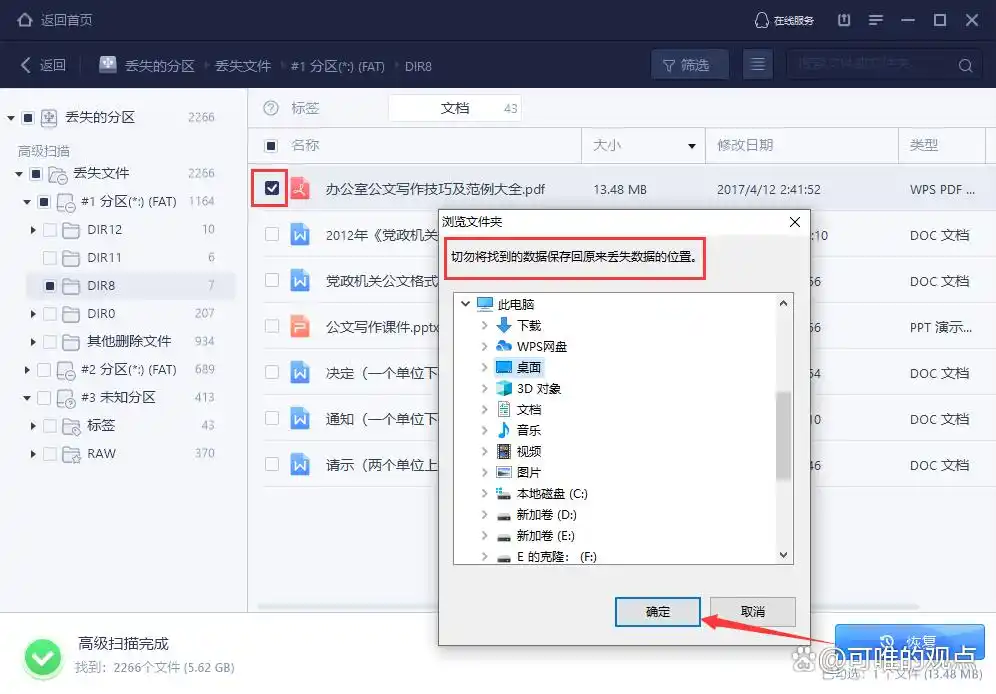Click the RAW folder icon in the tree
This screenshot has height=694, width=996.
[x=71, y=454]
